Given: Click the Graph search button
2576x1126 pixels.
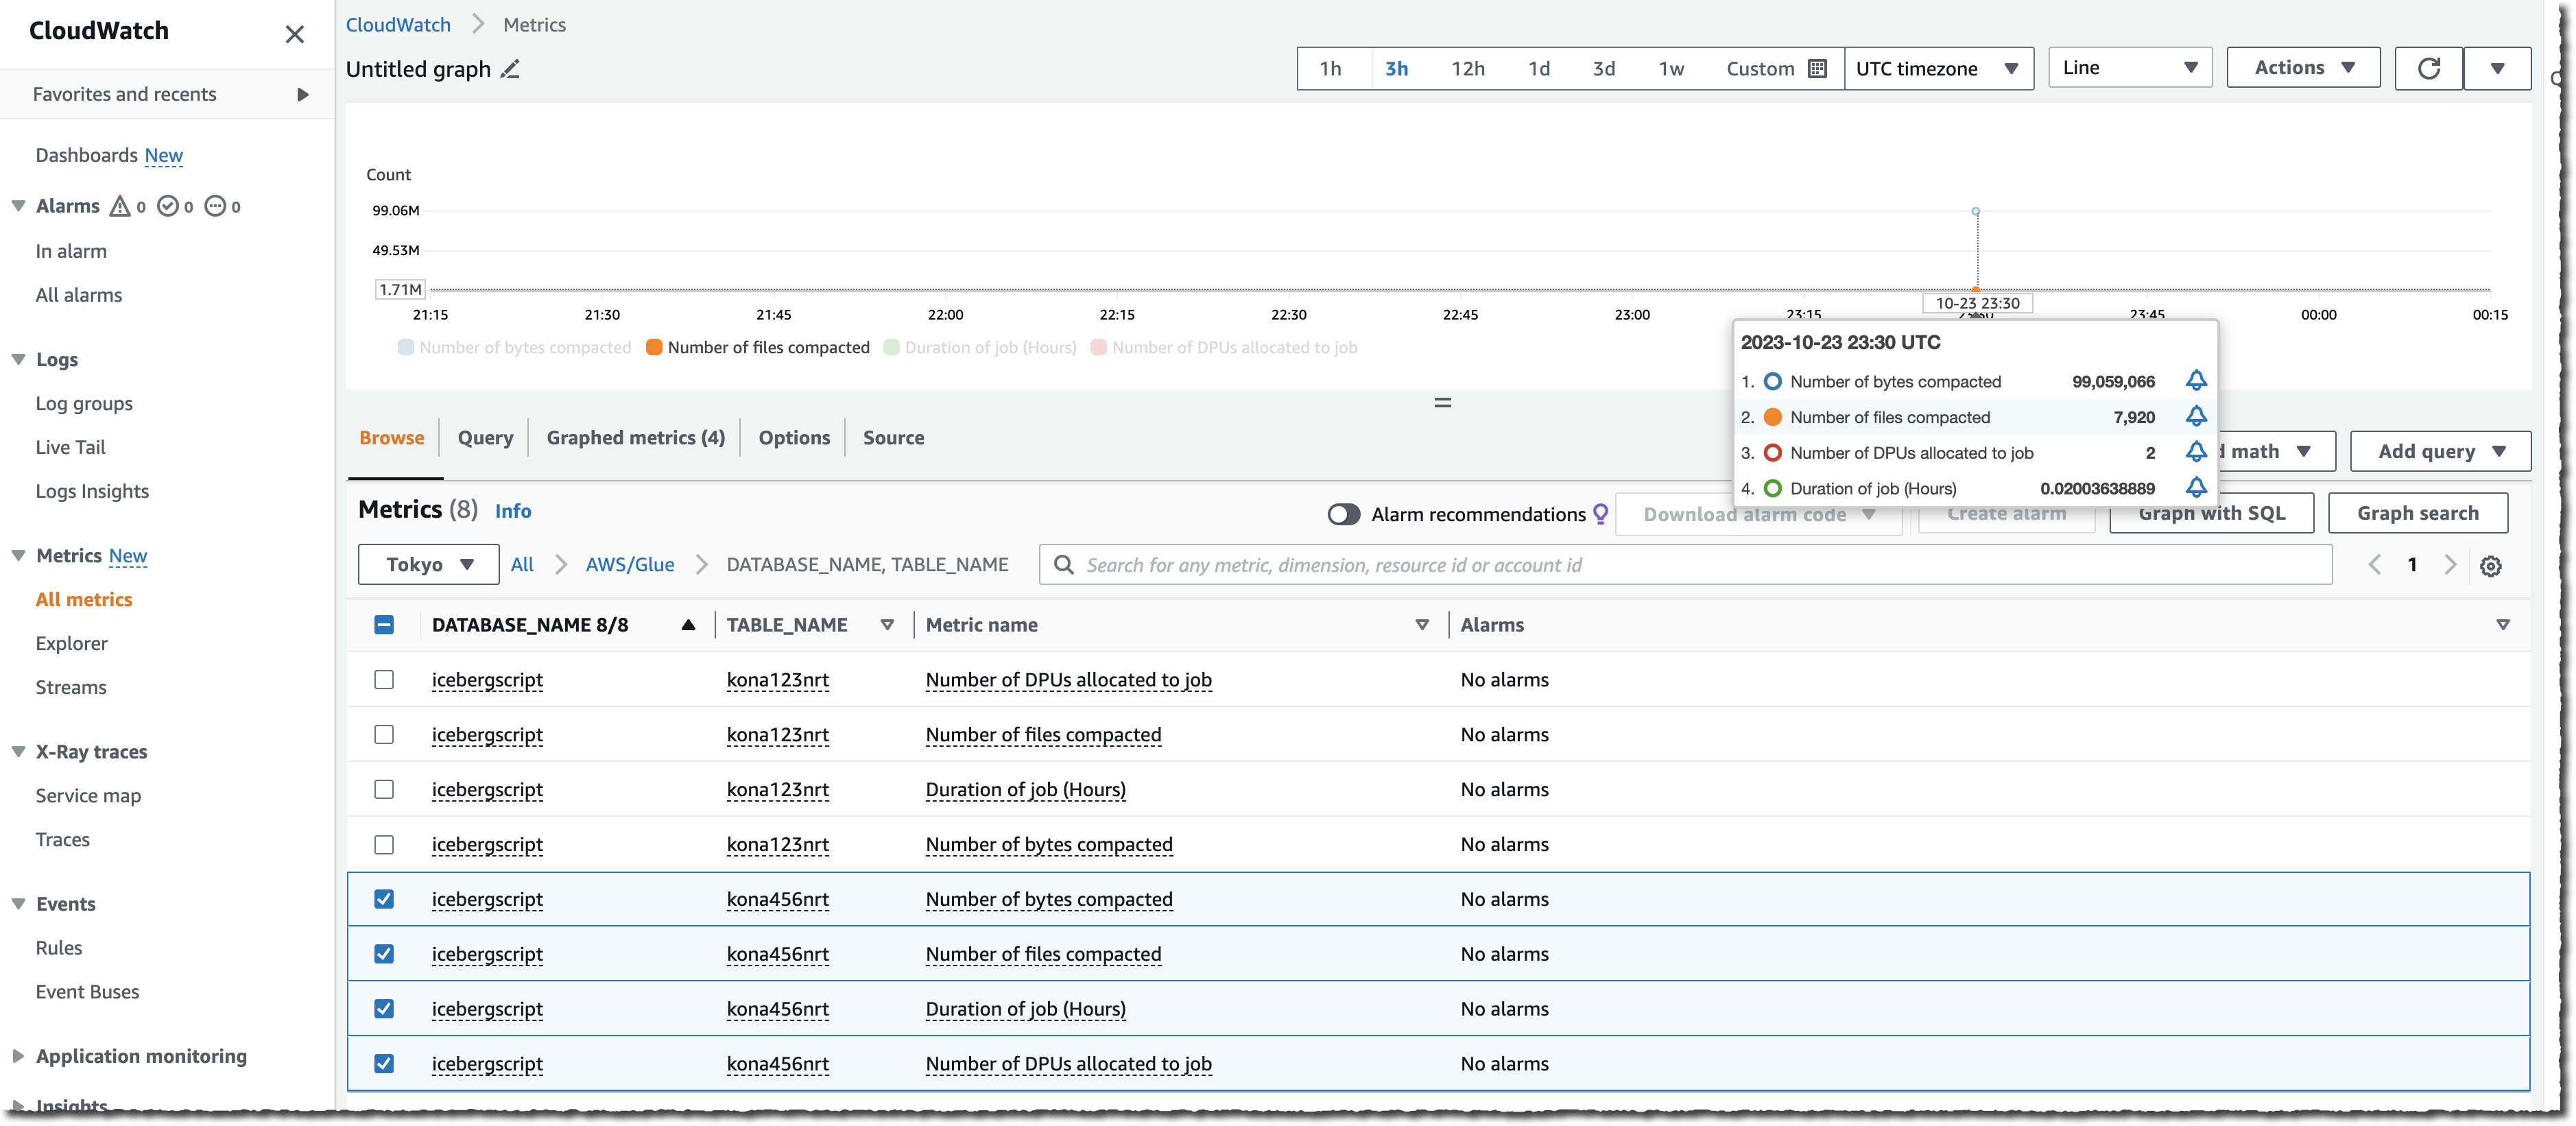Looking at the screenshot, I should pyautogui.click(x=2417, y=513).
